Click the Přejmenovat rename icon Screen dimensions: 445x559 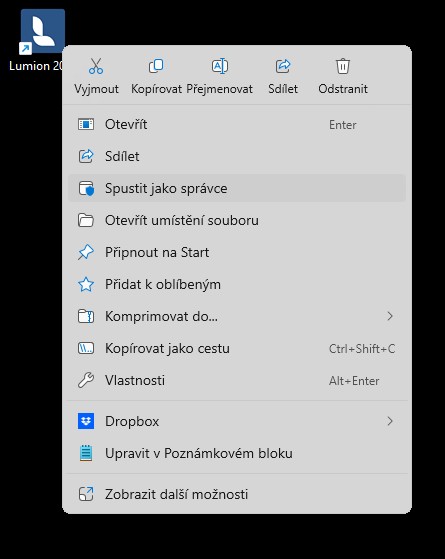pos(220,66)
